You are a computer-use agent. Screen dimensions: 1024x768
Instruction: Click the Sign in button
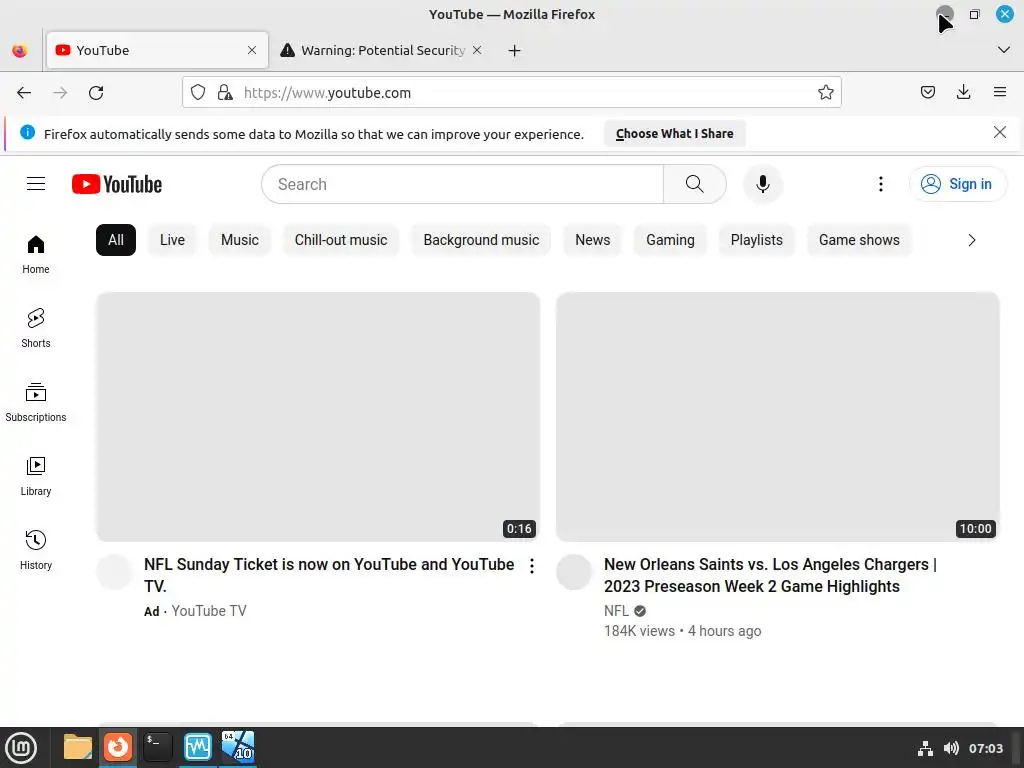[957, 184]
